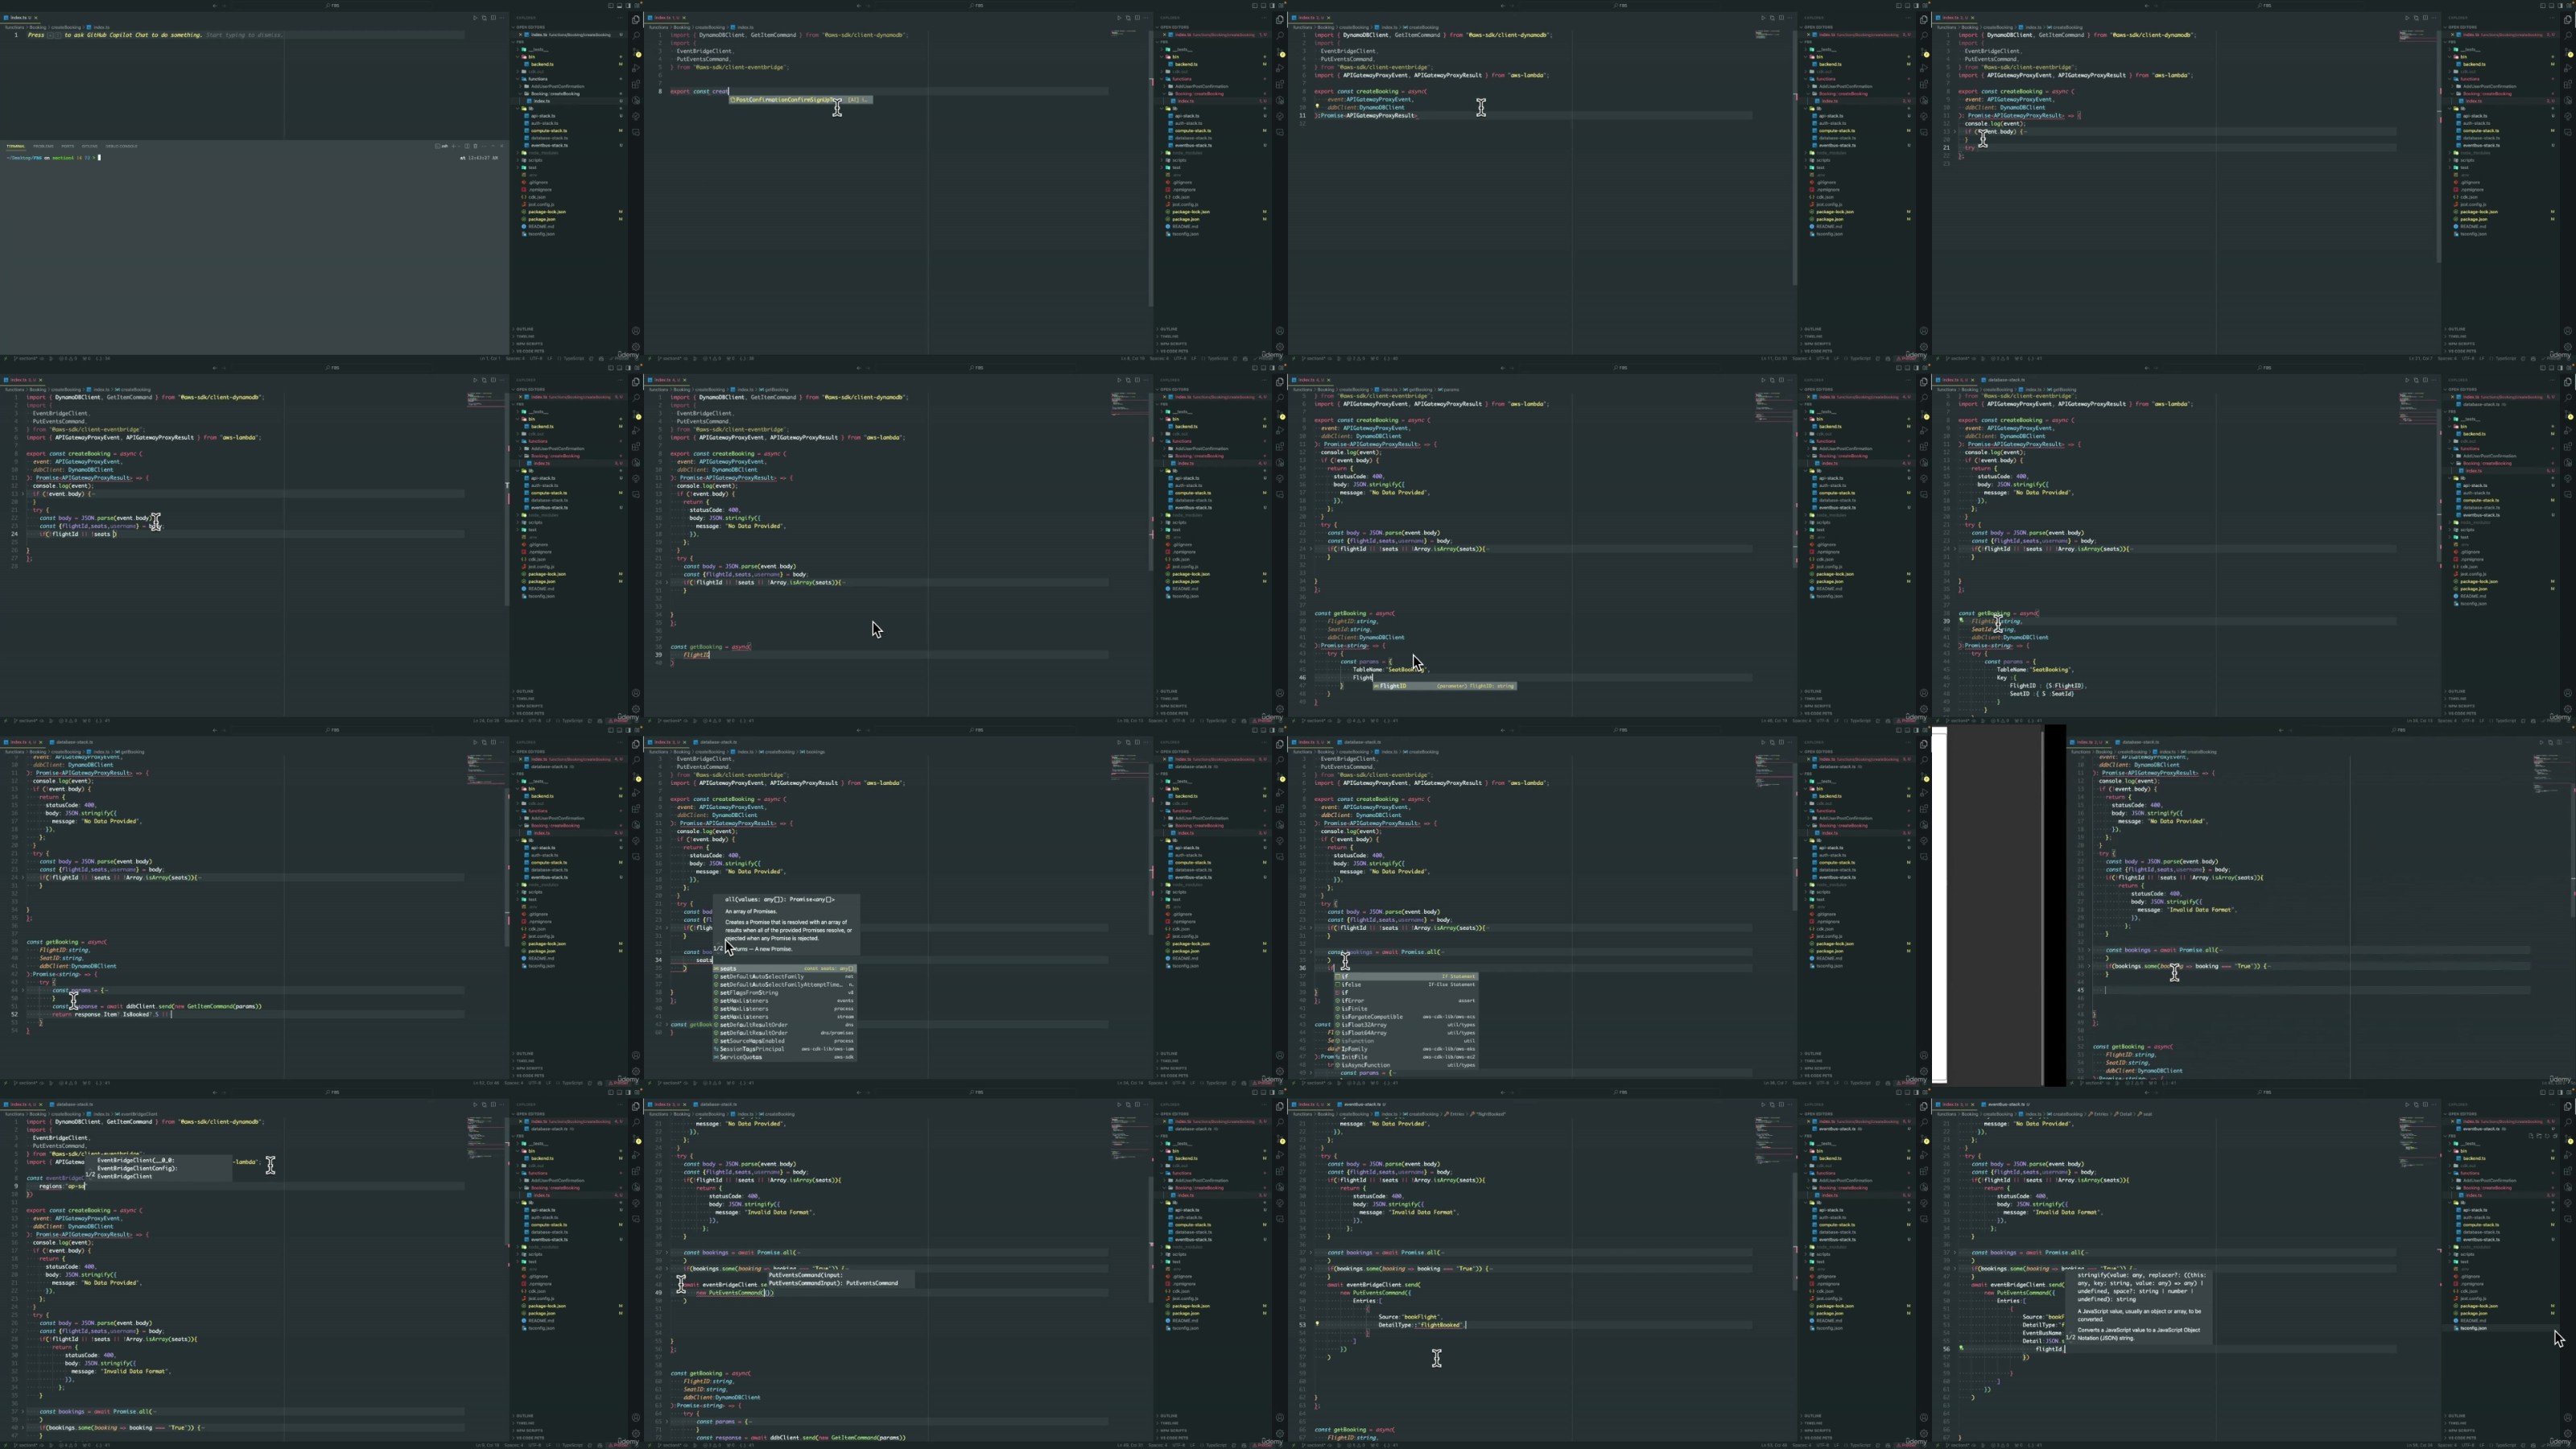Go back using title-bar arrow in the terminal frame
Viewport: 2576px width, 1449px height.
tap(215, 5)
